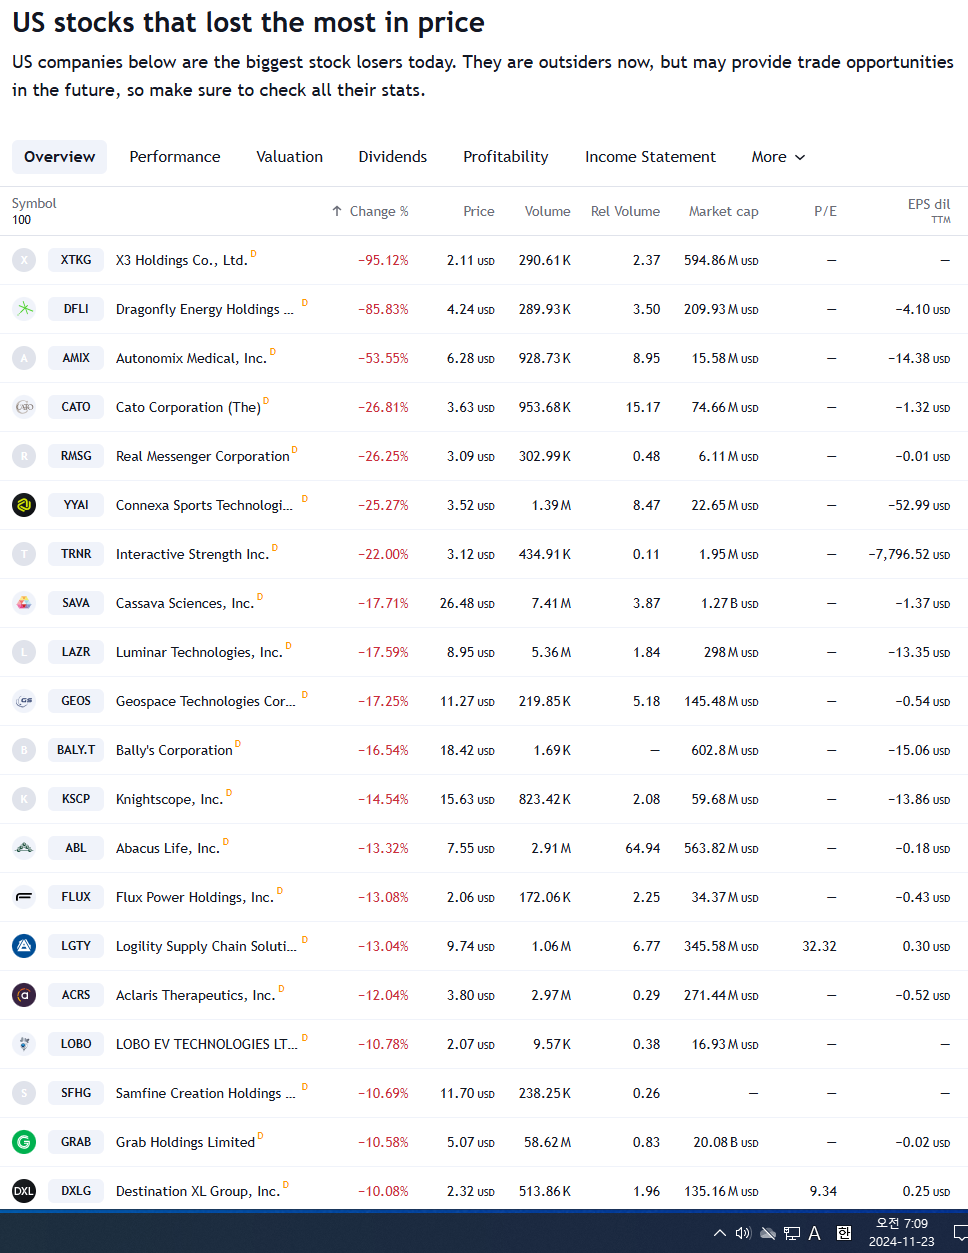Screen dimensions: 968x1253
Task: Click the Cato Corporation logo icon
Action: pos(24,407)
